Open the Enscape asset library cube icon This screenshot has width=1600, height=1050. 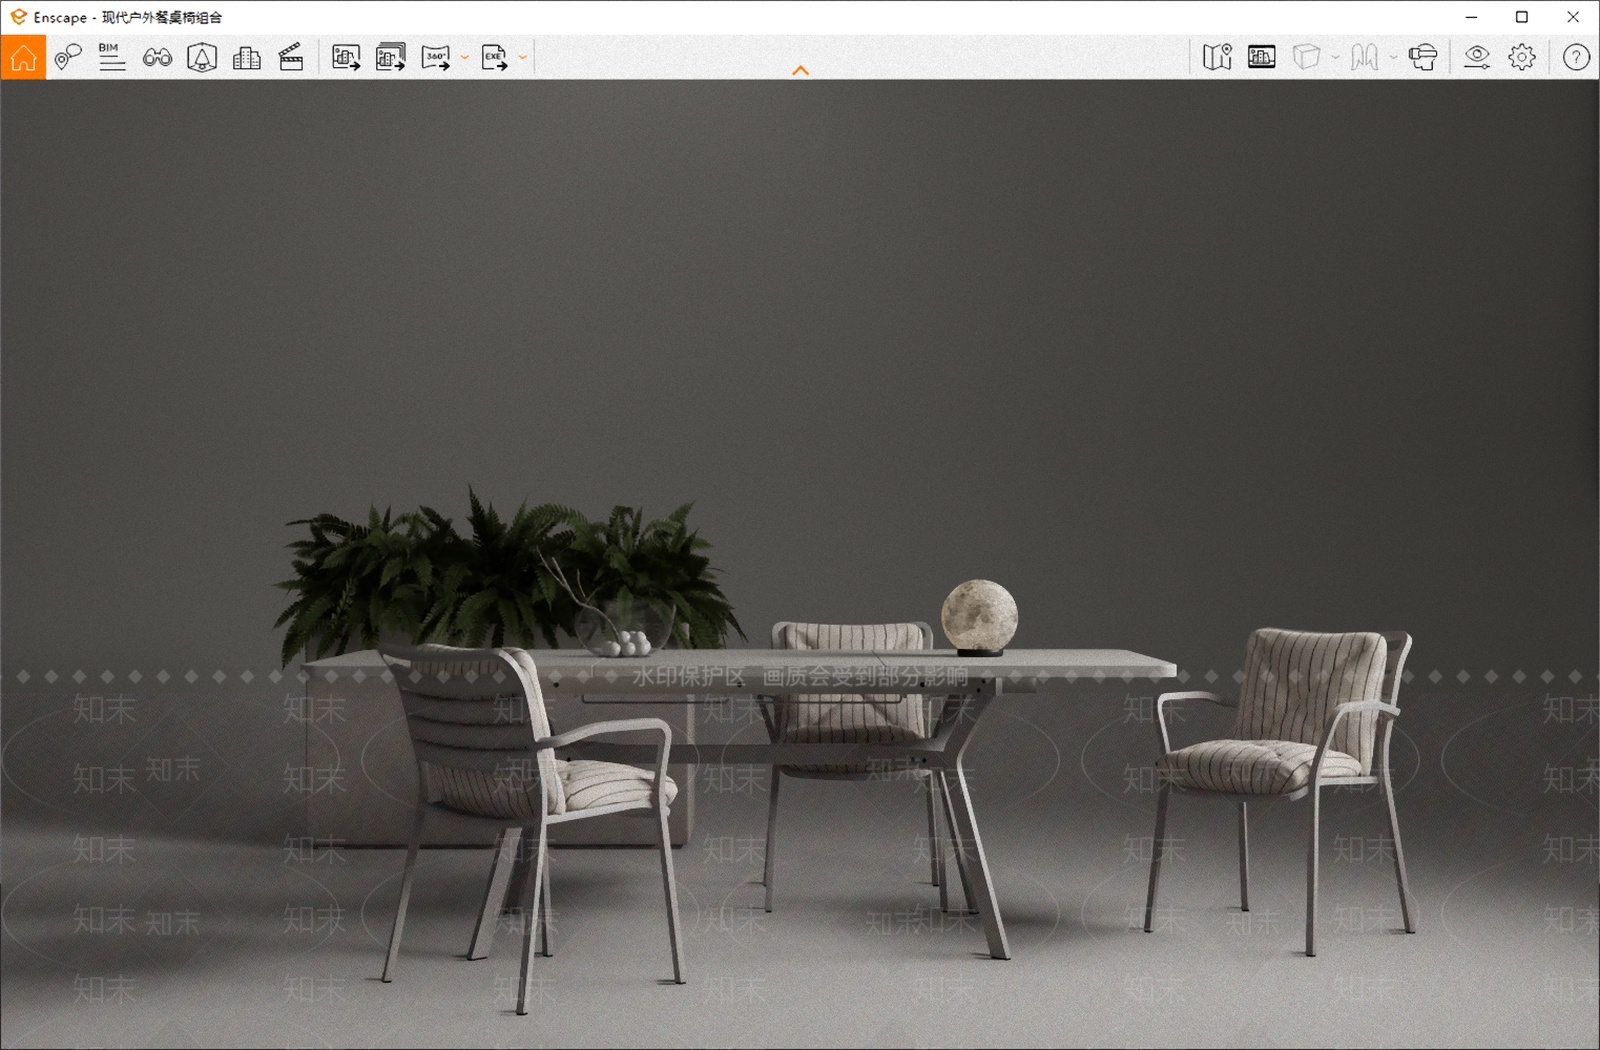pyautogui.click(x=202, y=57)
